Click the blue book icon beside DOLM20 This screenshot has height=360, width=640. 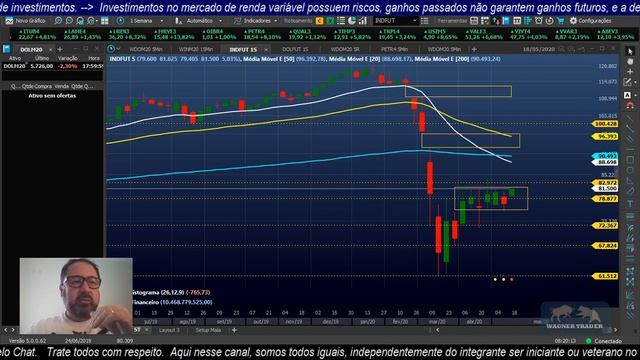click(x=6, y=49)
